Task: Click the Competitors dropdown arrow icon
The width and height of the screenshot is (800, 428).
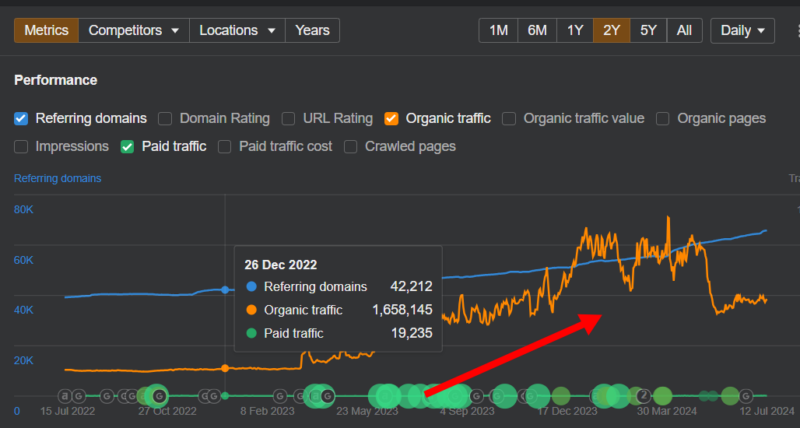Action: click(175, 31)
